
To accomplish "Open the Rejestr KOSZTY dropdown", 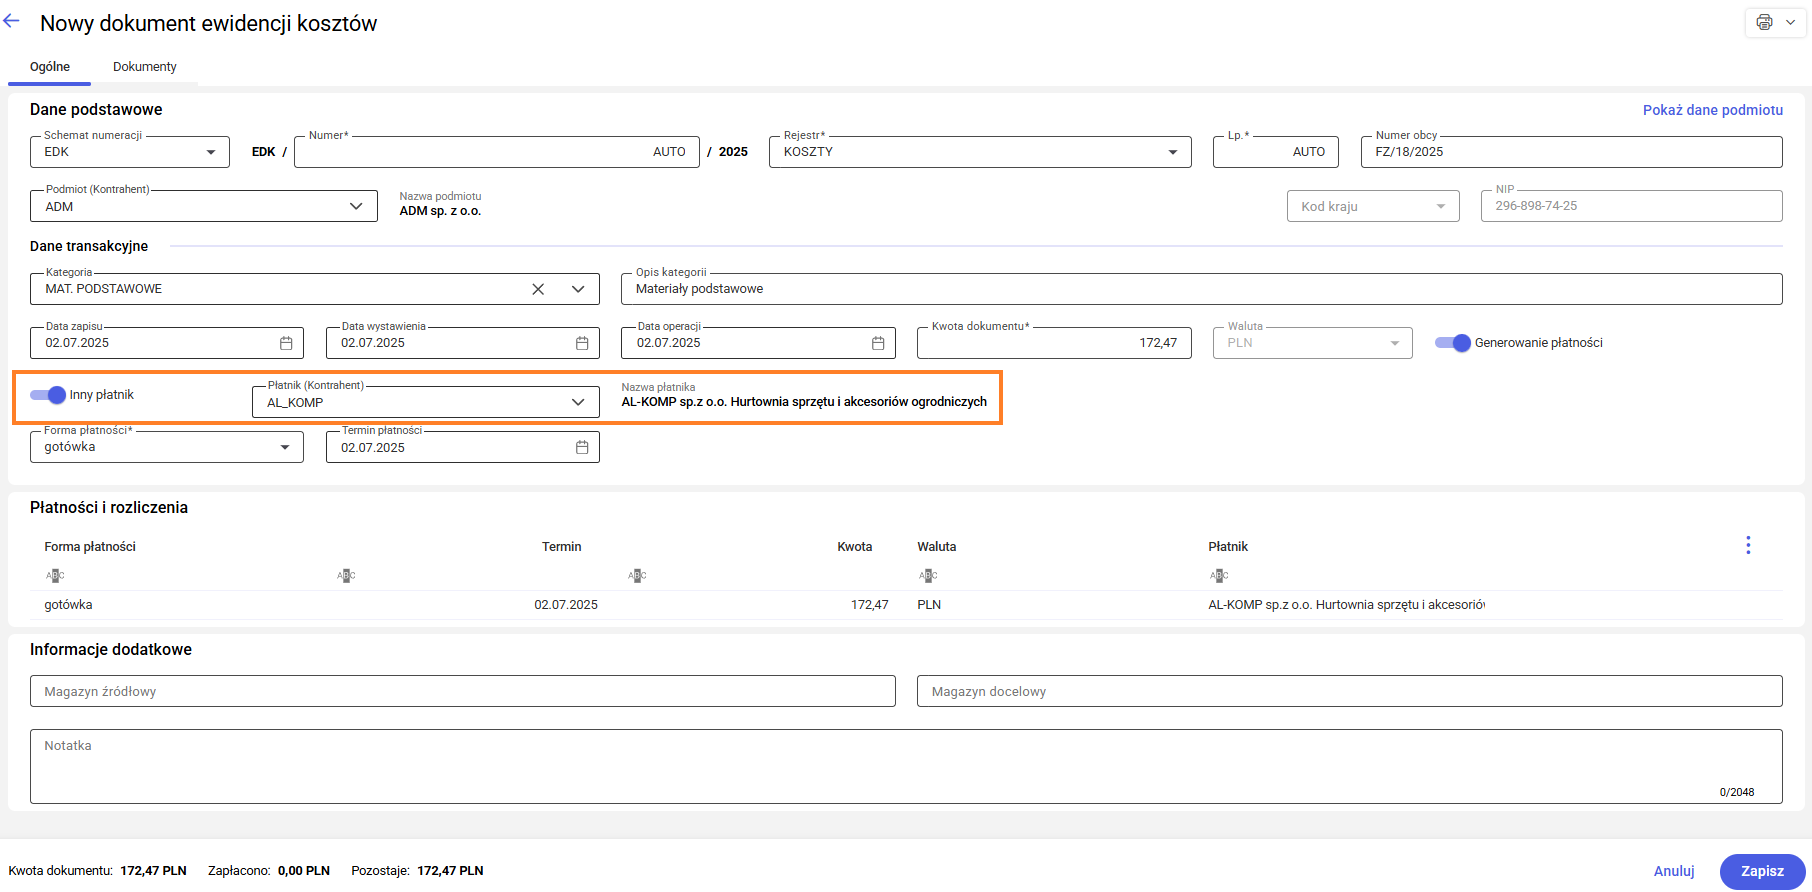I will 1172,152.
